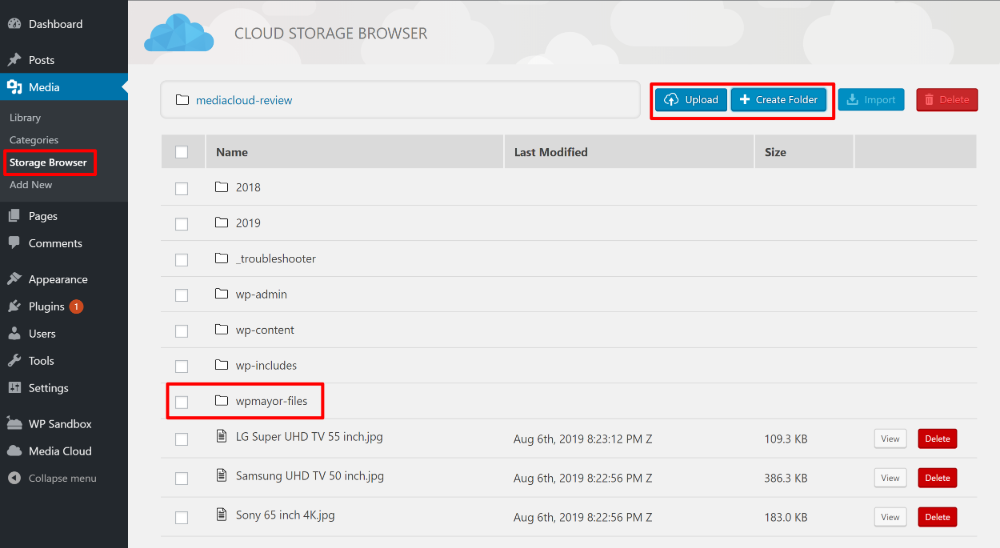Toggle the select-all checkbox in table header

point(182,152)
